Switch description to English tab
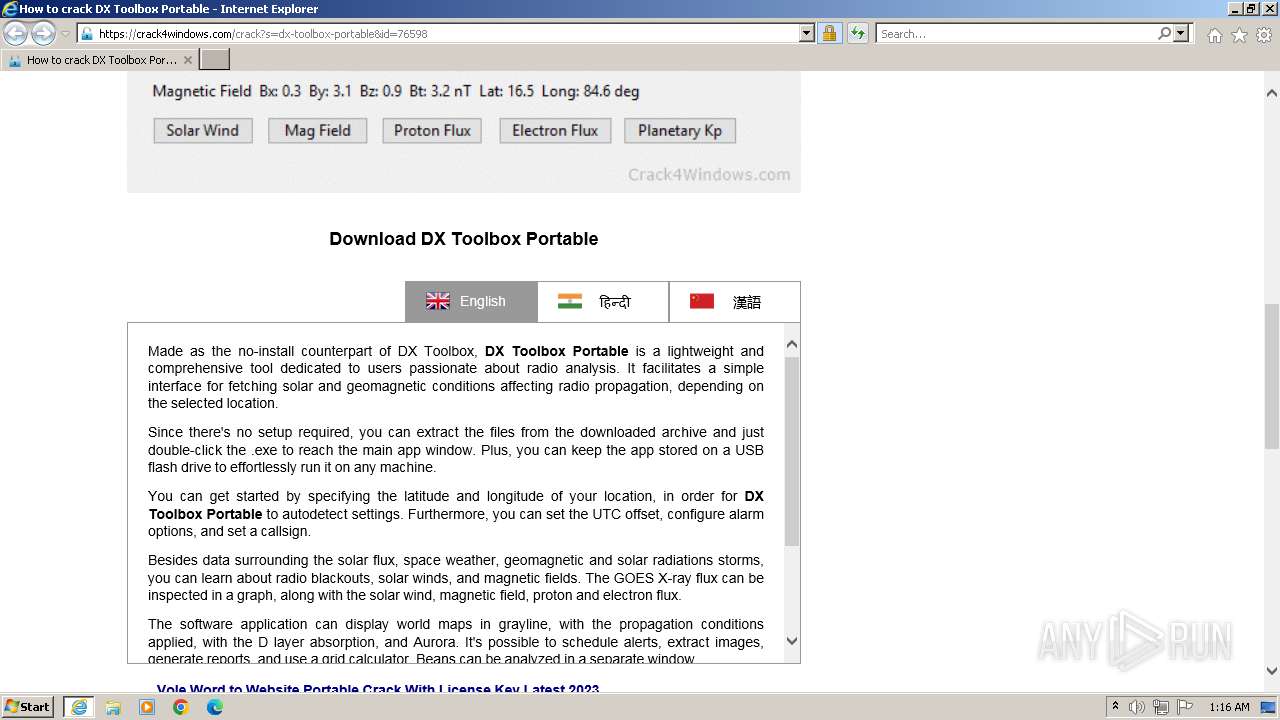Image resolution: width=1280 pixels, height=720 pixels. (x=471, y=301)
